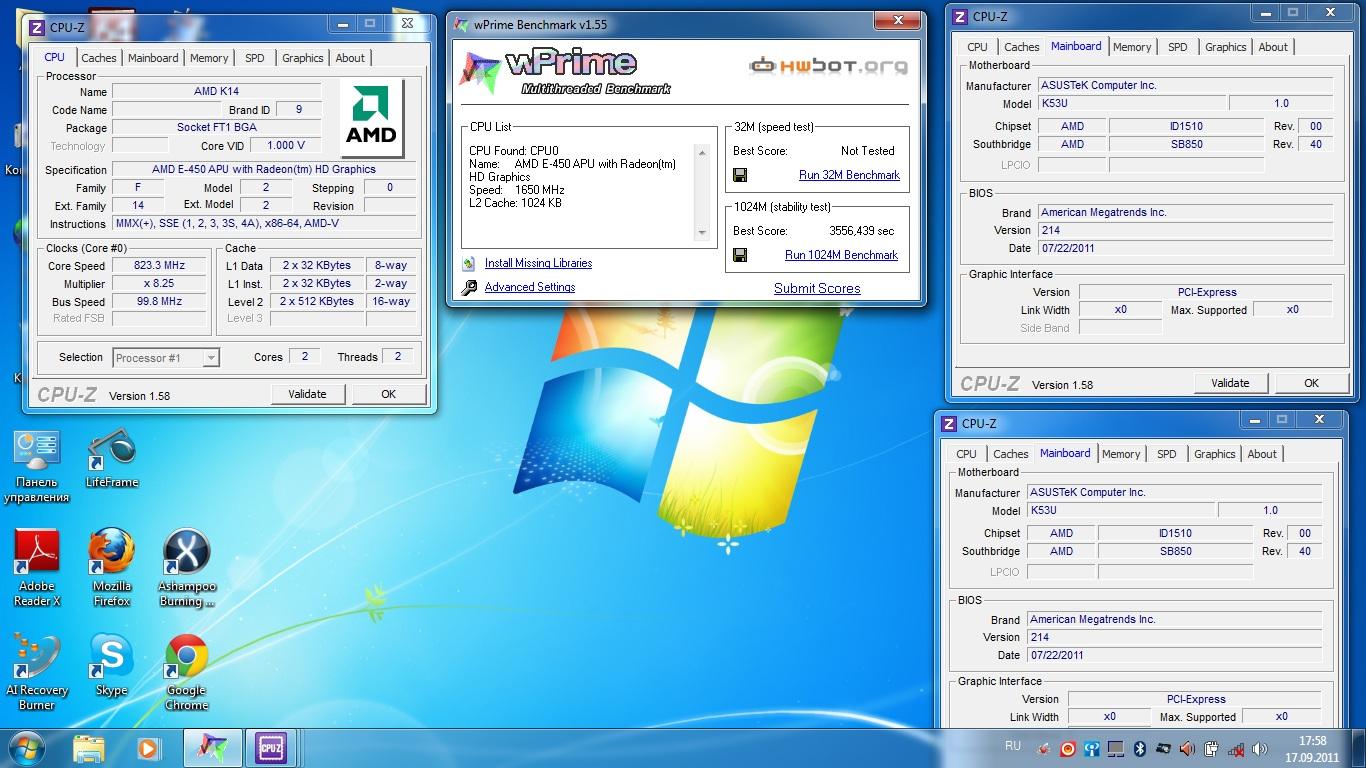The height and width of the screenshot is (768, 1366).
Task: Click the CPU List scrollbar up arrow
Action: point(702,152)
